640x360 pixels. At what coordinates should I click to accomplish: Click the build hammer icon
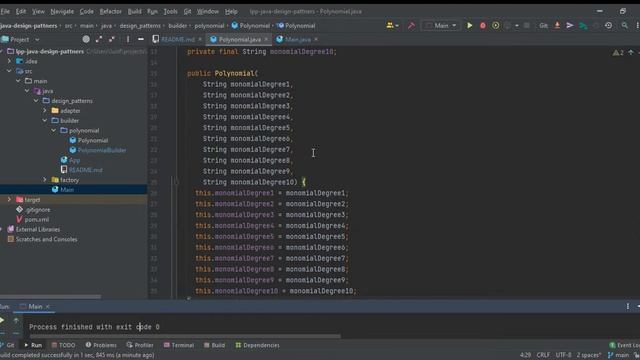(411, 26)
